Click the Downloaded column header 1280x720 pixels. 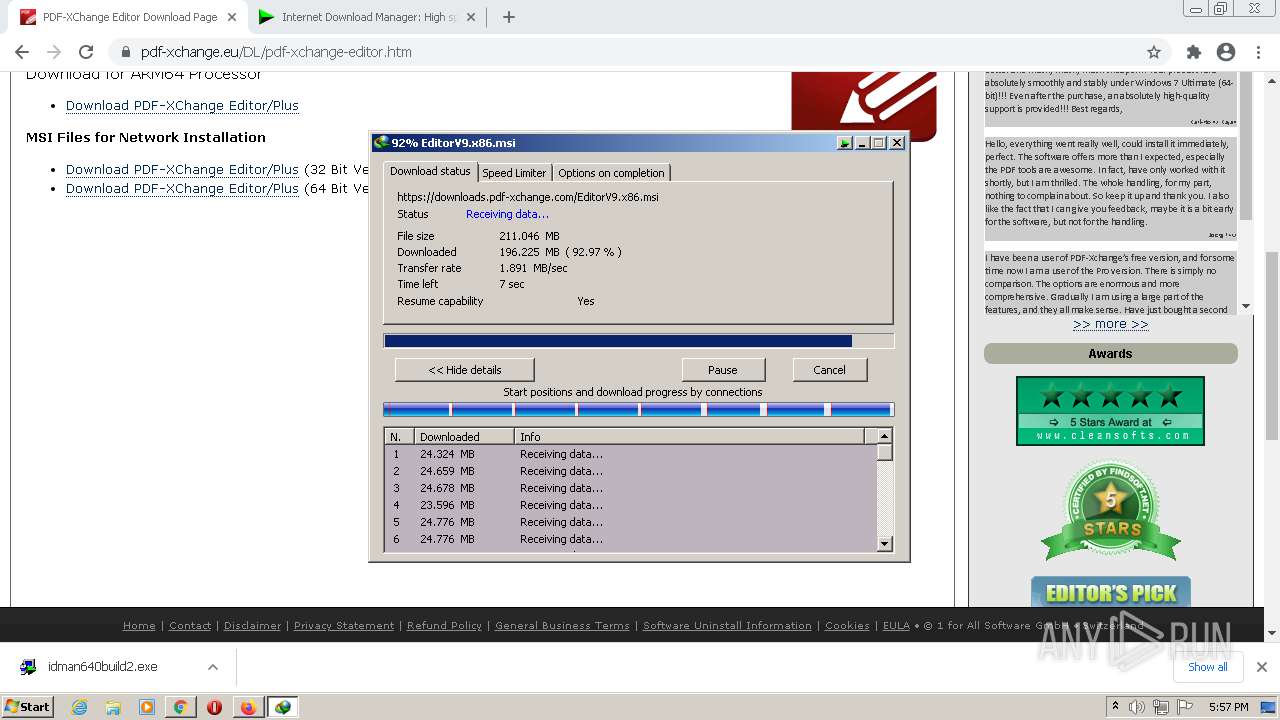click(x=465, y=437)
